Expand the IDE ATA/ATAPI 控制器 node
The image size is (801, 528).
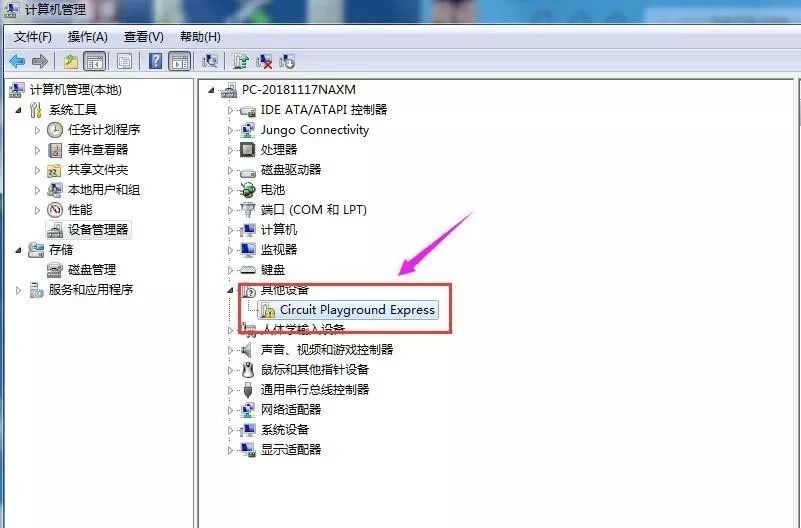point(230,110)
